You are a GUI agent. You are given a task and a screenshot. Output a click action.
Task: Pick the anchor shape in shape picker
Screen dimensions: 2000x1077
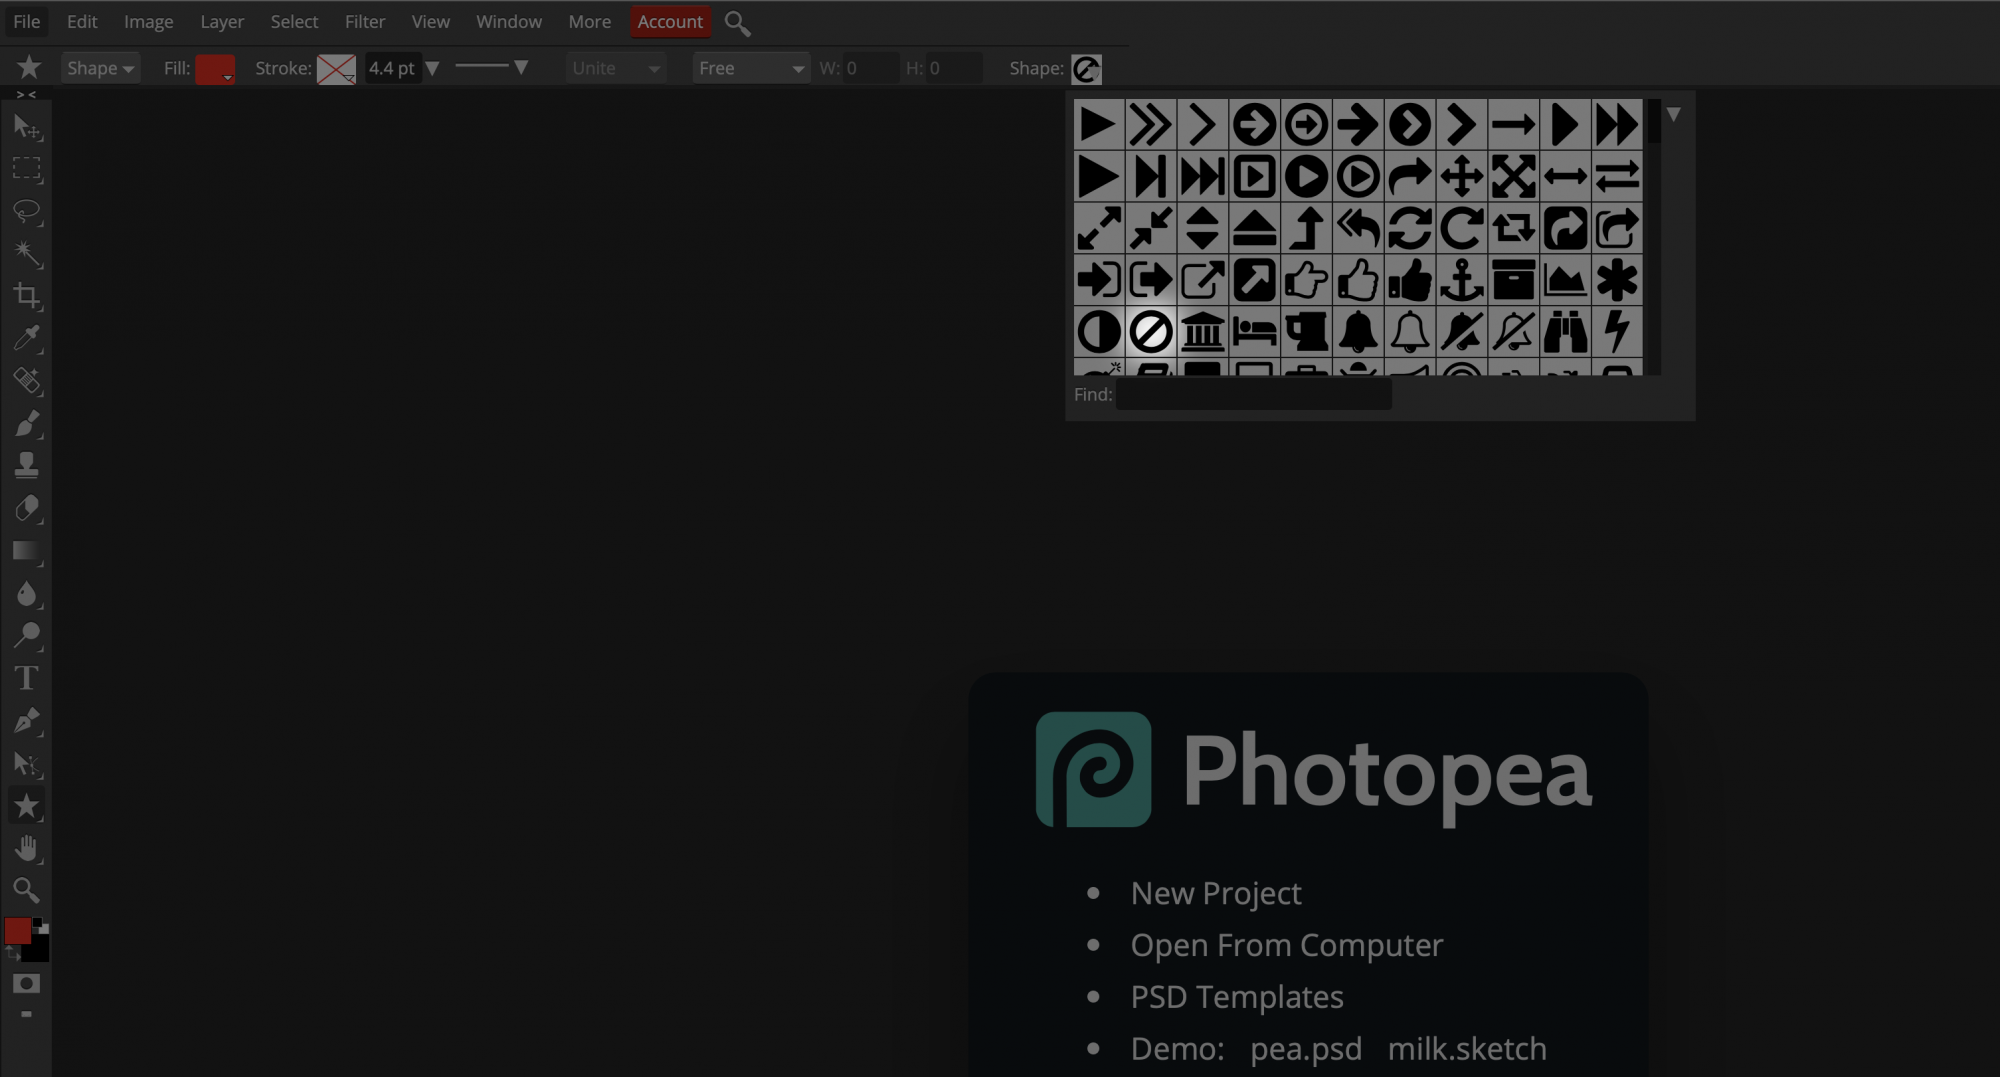tap(1462, 280)
